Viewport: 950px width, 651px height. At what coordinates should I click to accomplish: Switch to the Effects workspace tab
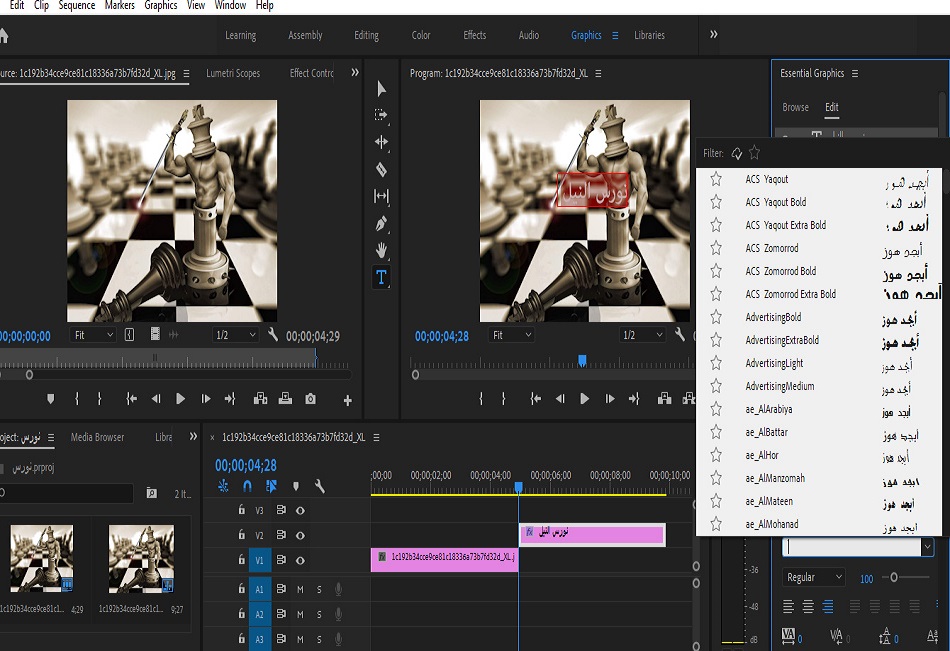click(x=475, y=35)
